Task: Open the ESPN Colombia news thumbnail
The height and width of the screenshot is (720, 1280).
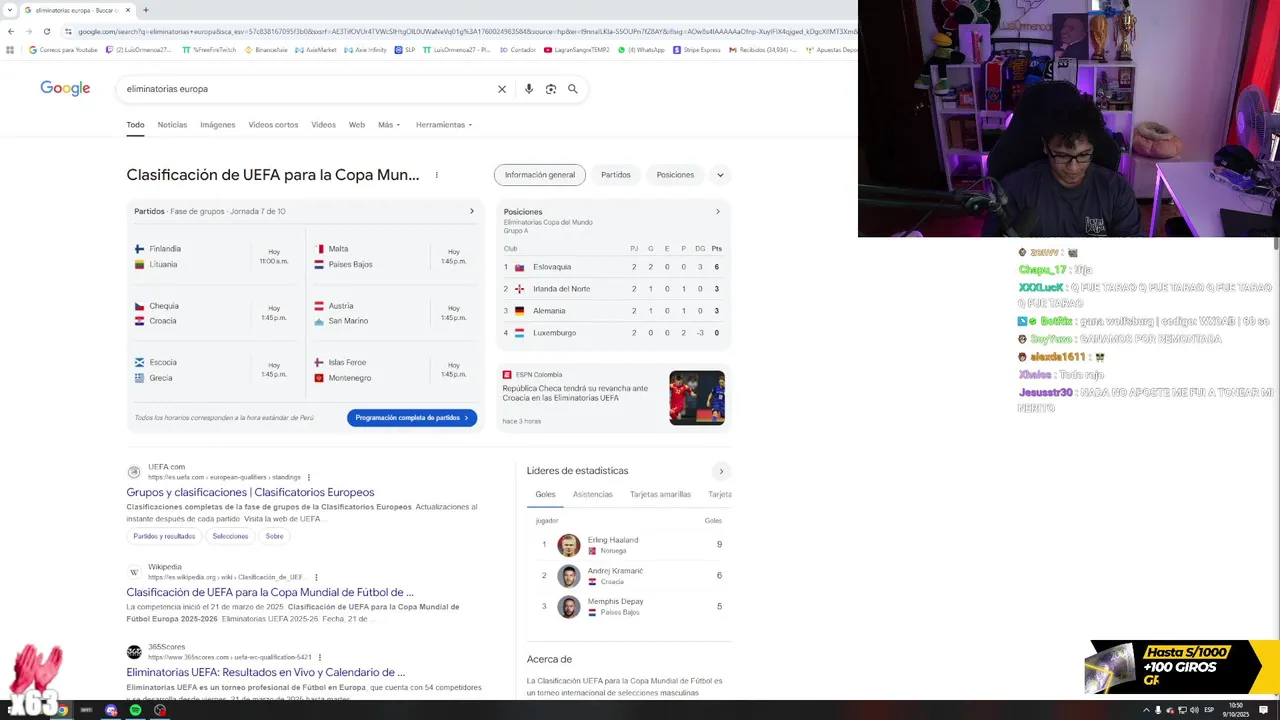Action: (697, 398)
